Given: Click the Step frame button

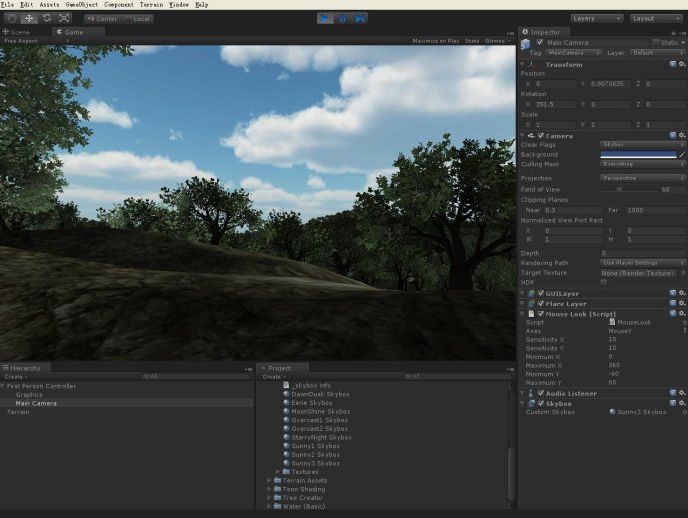Looking at the screenshot, I should coord(360,18).
